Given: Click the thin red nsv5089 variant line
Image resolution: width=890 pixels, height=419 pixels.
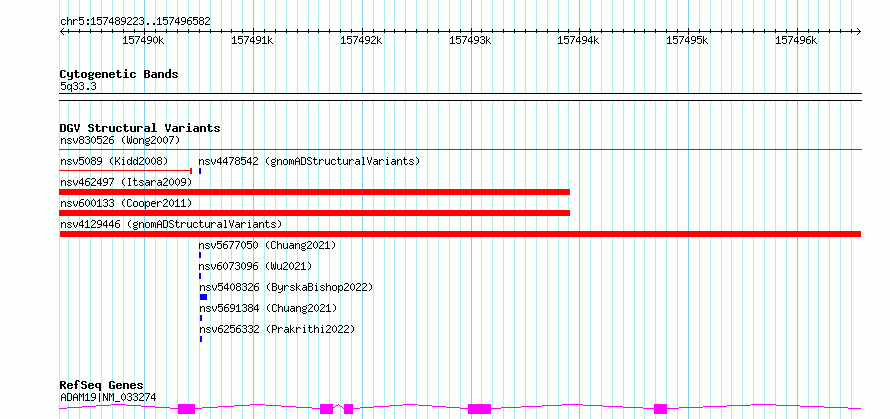Looking at the screenshot, I should pos(125,170).
